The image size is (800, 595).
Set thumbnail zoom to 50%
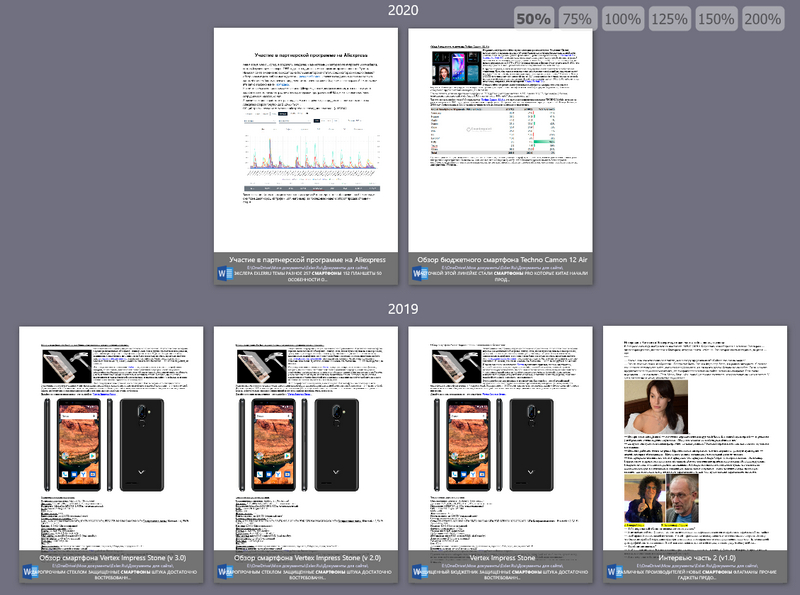point(534,18)
